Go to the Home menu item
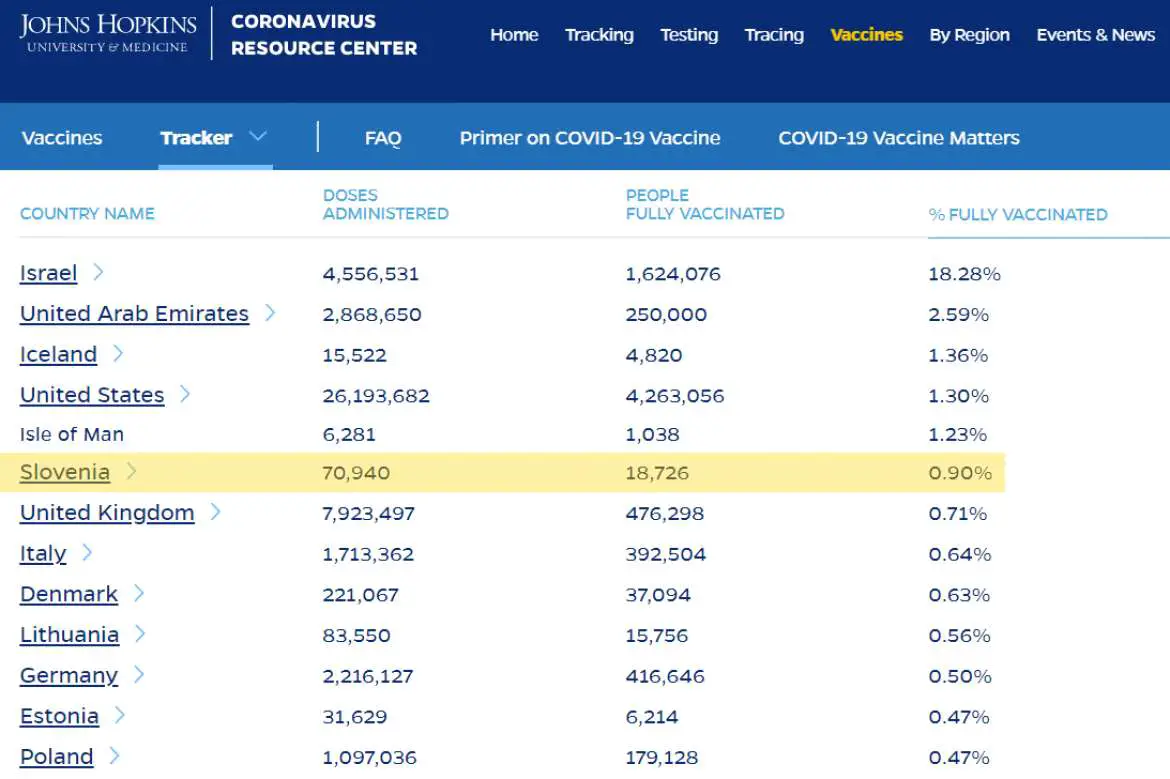 pos(514,34)
